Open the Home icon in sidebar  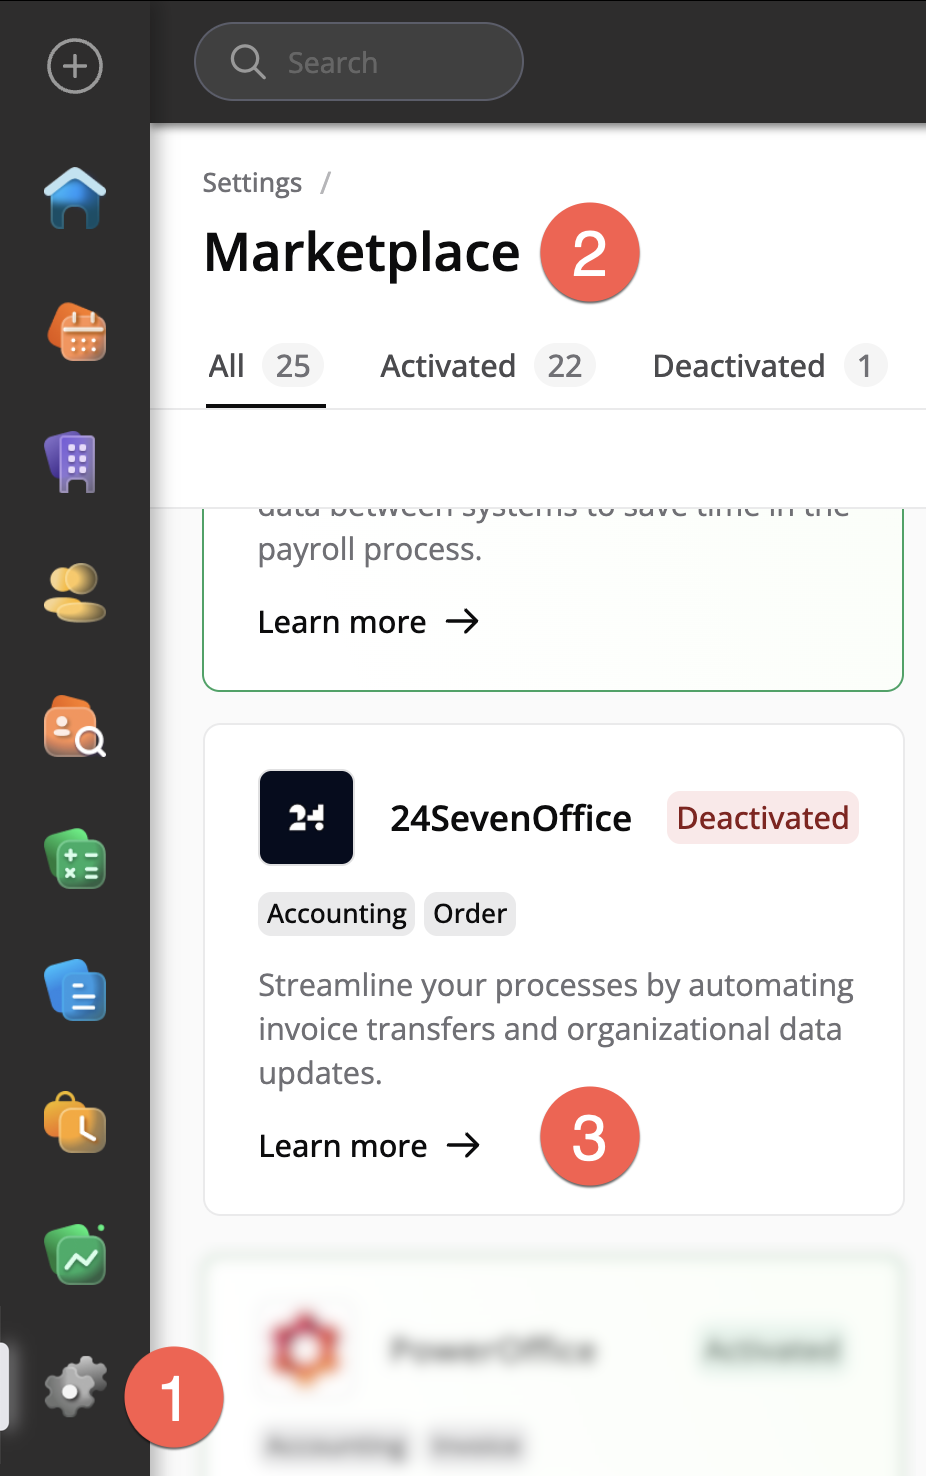click(x=75, y=198)
